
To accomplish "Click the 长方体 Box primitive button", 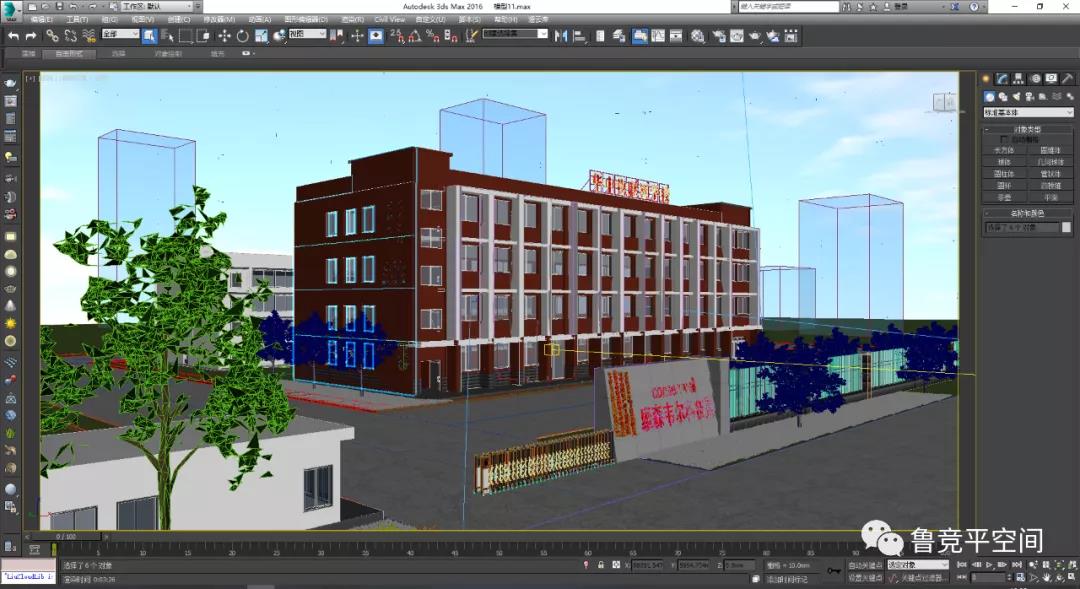I will point(1004,150).
